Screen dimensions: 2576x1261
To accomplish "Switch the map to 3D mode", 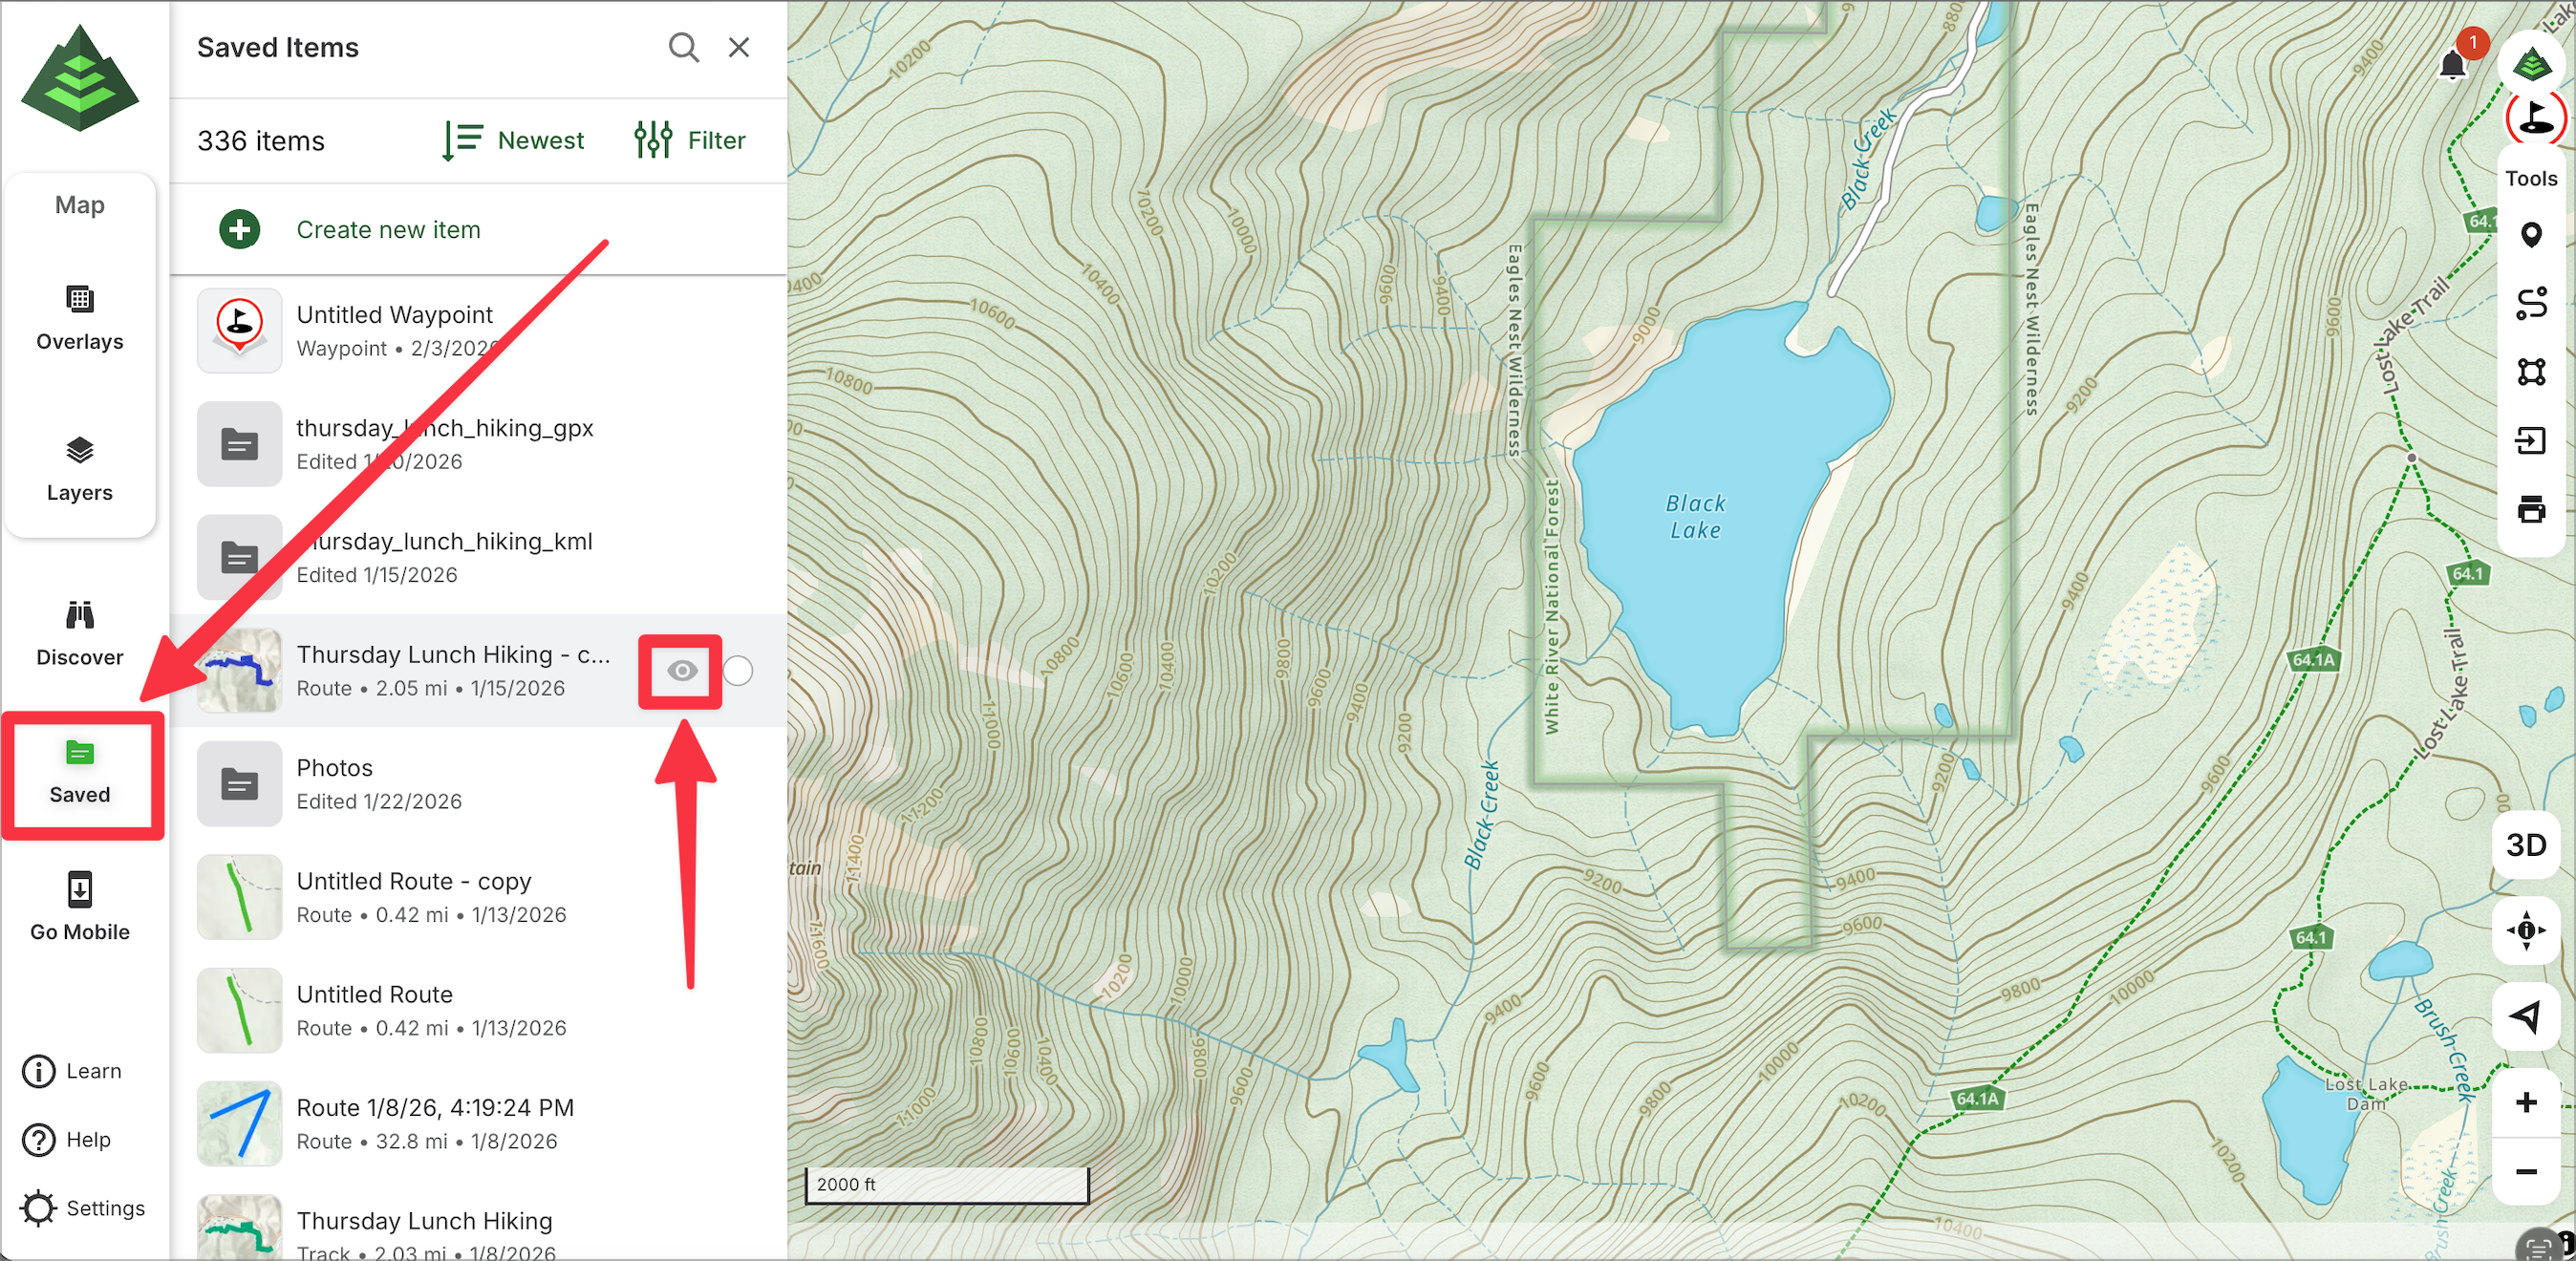I will 2525,845.
